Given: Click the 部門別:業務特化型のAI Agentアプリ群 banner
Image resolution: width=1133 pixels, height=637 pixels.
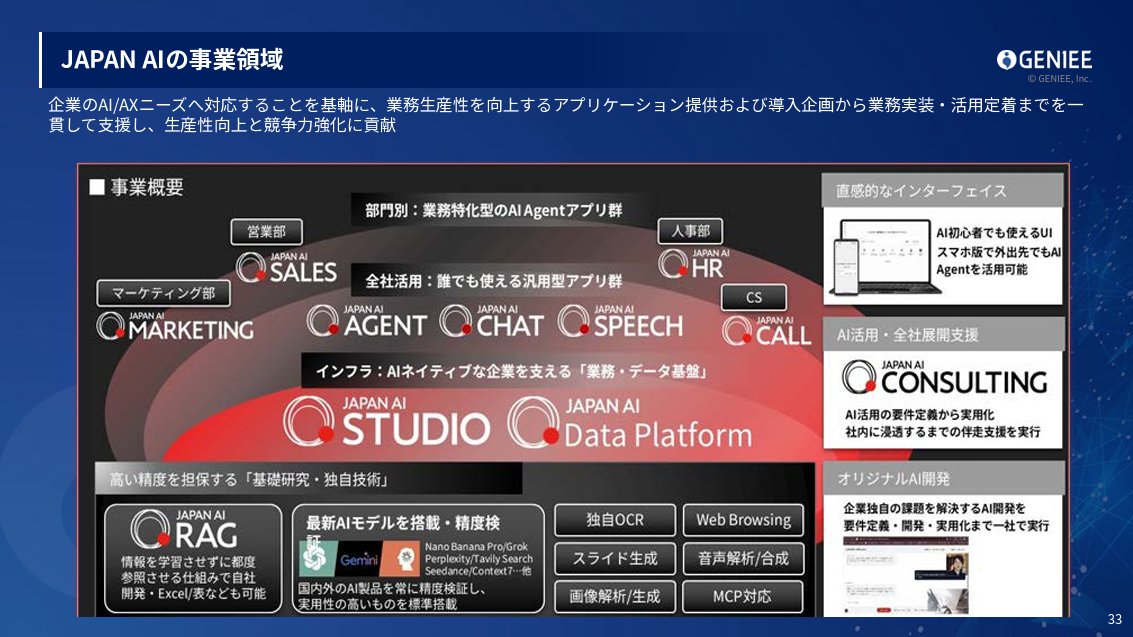Looking at the screenshot, I should coord(494,210).
